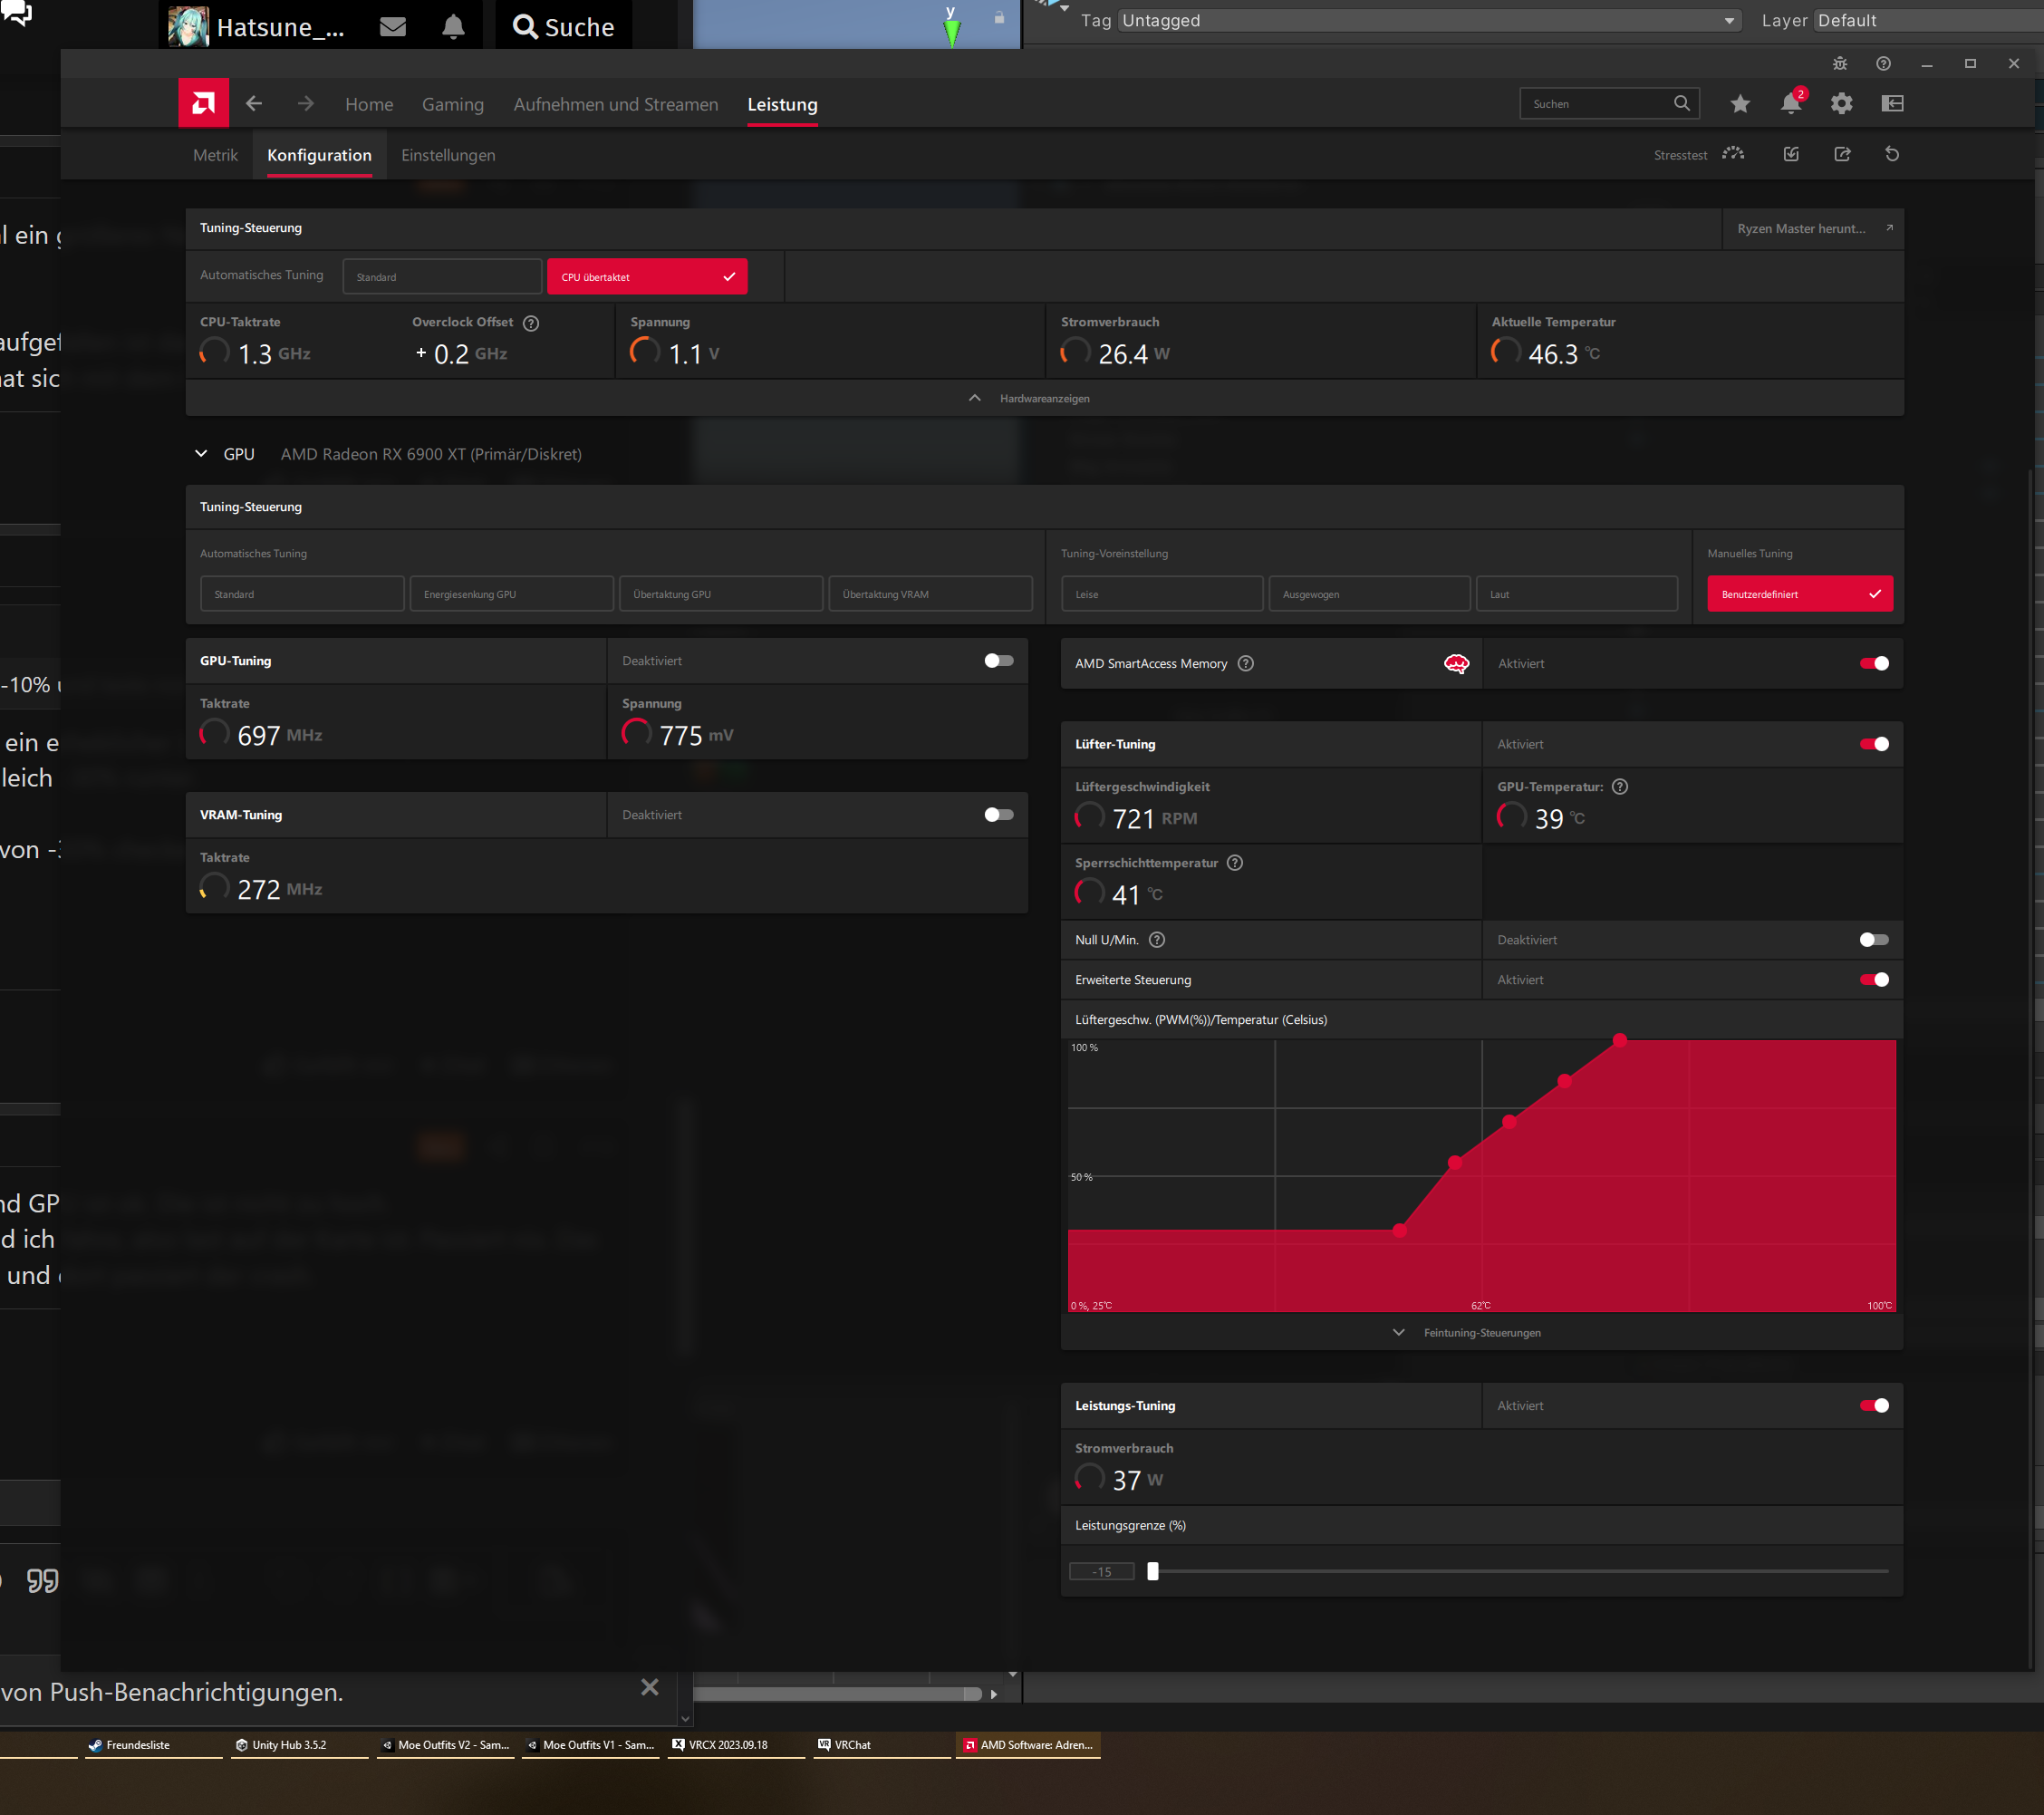Viewport: 2044px width, 1815px height.
Task: Navigate back with the left arrow
Action: click(x=254, y=103)
